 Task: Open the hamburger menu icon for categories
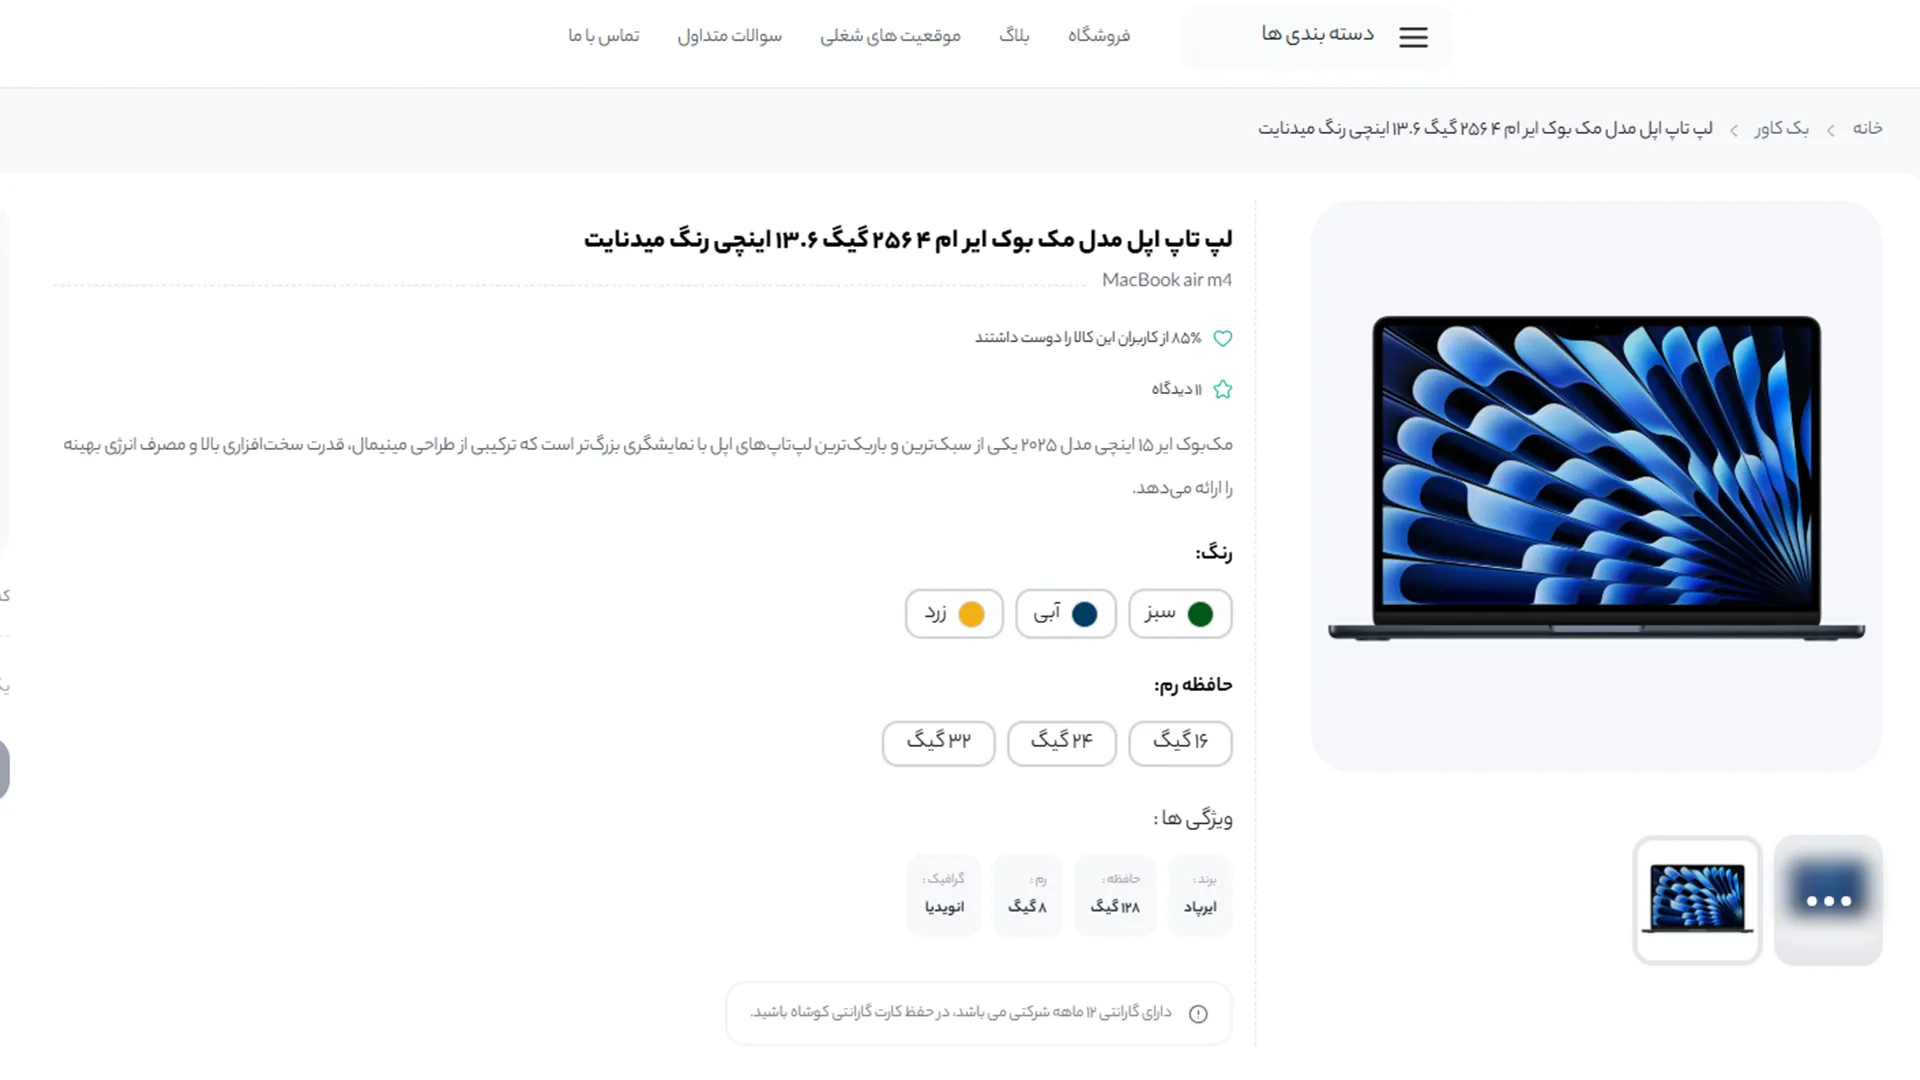point(1413,37)
